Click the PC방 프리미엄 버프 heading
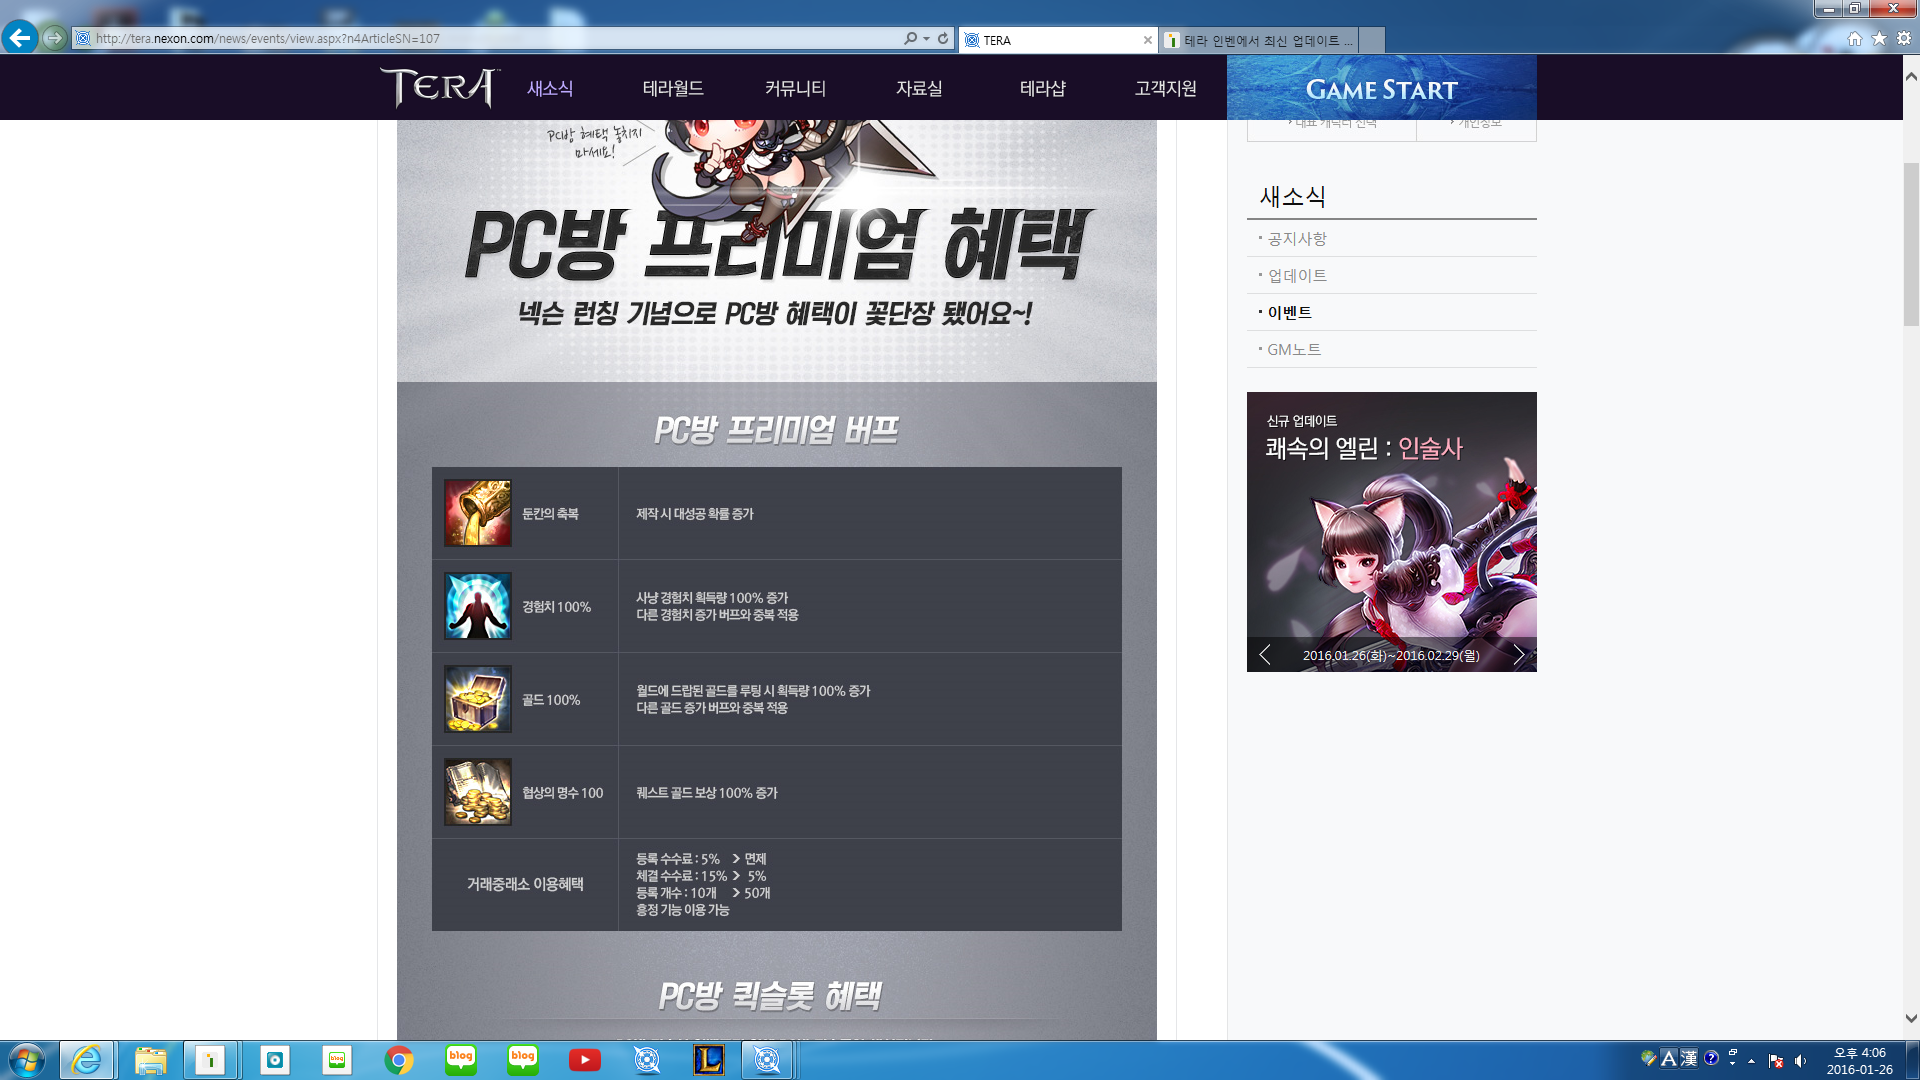This screenshot has height=1080, width=1920. pos(776,430)
